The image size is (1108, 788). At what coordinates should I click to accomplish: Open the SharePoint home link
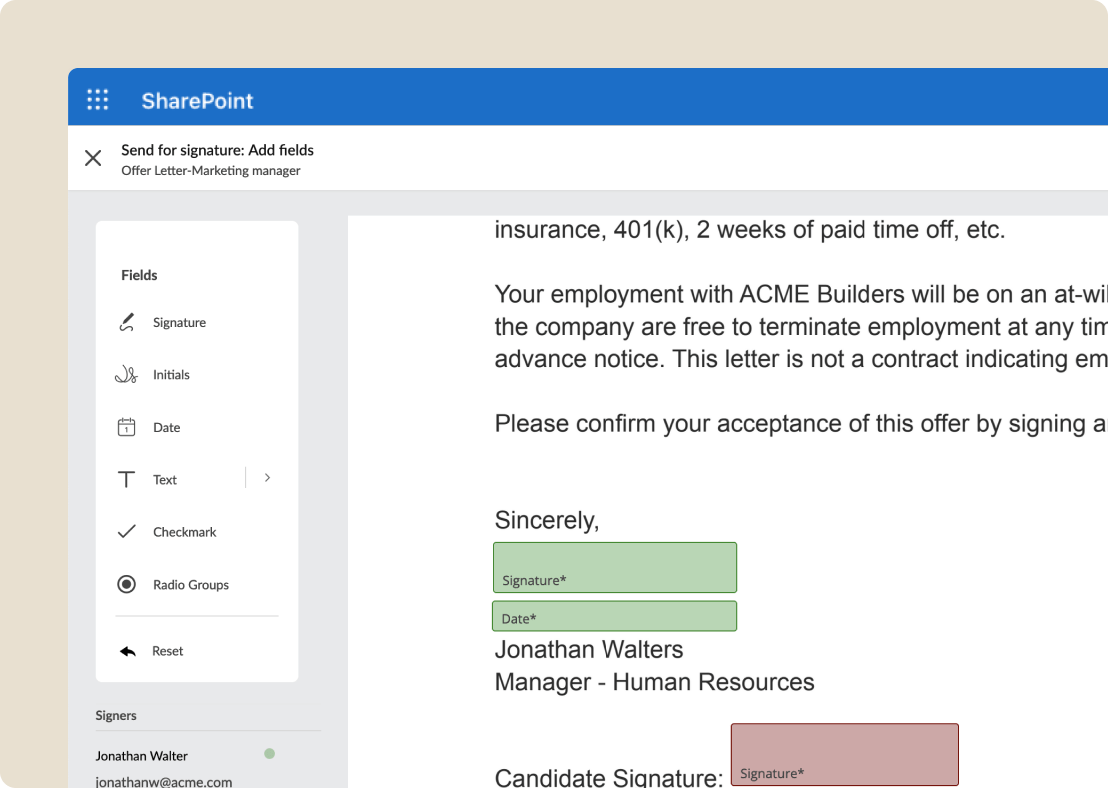[197, 100]
